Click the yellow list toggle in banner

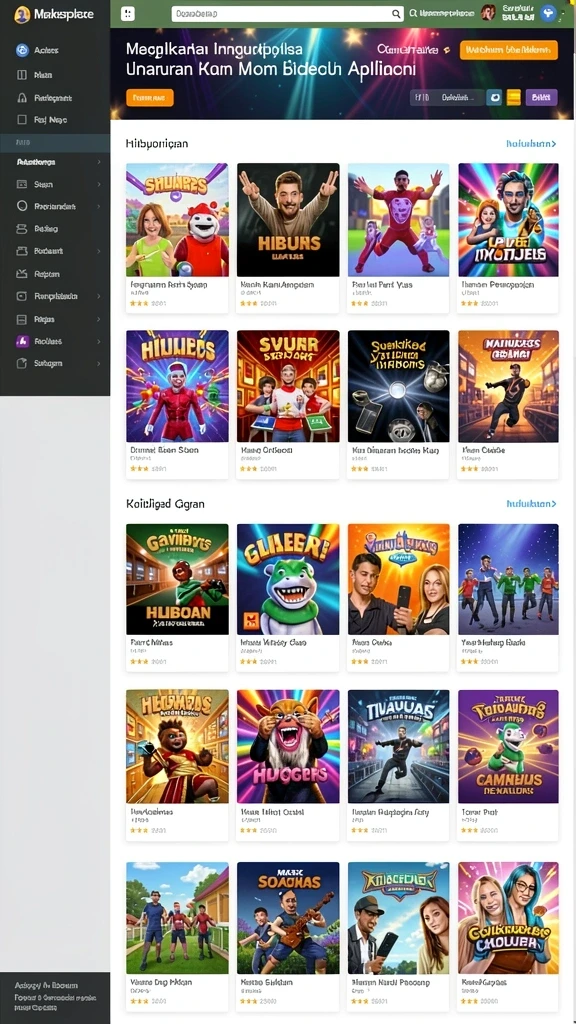(x=514, y=97)
